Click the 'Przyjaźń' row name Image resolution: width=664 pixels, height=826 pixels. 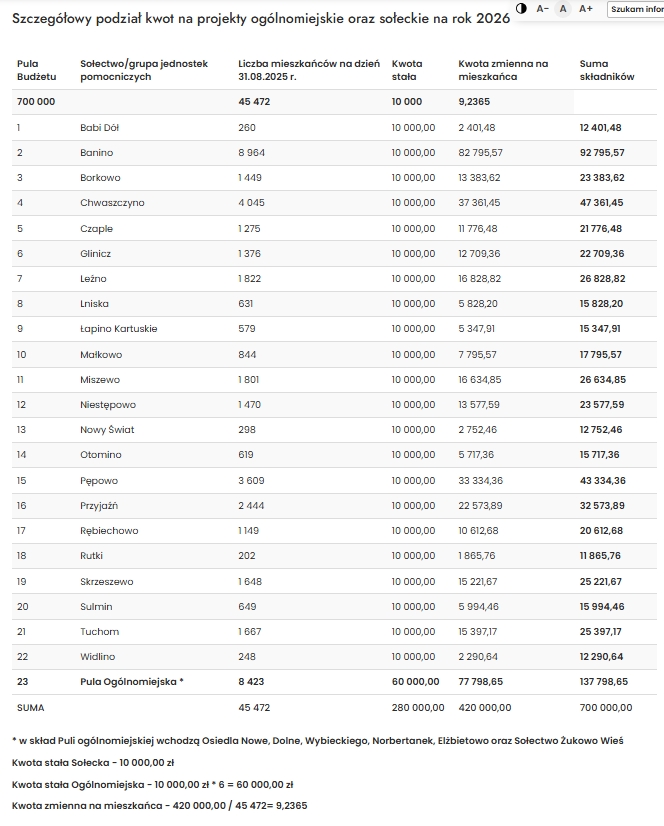pyautogui.click(x=99, y=506)
